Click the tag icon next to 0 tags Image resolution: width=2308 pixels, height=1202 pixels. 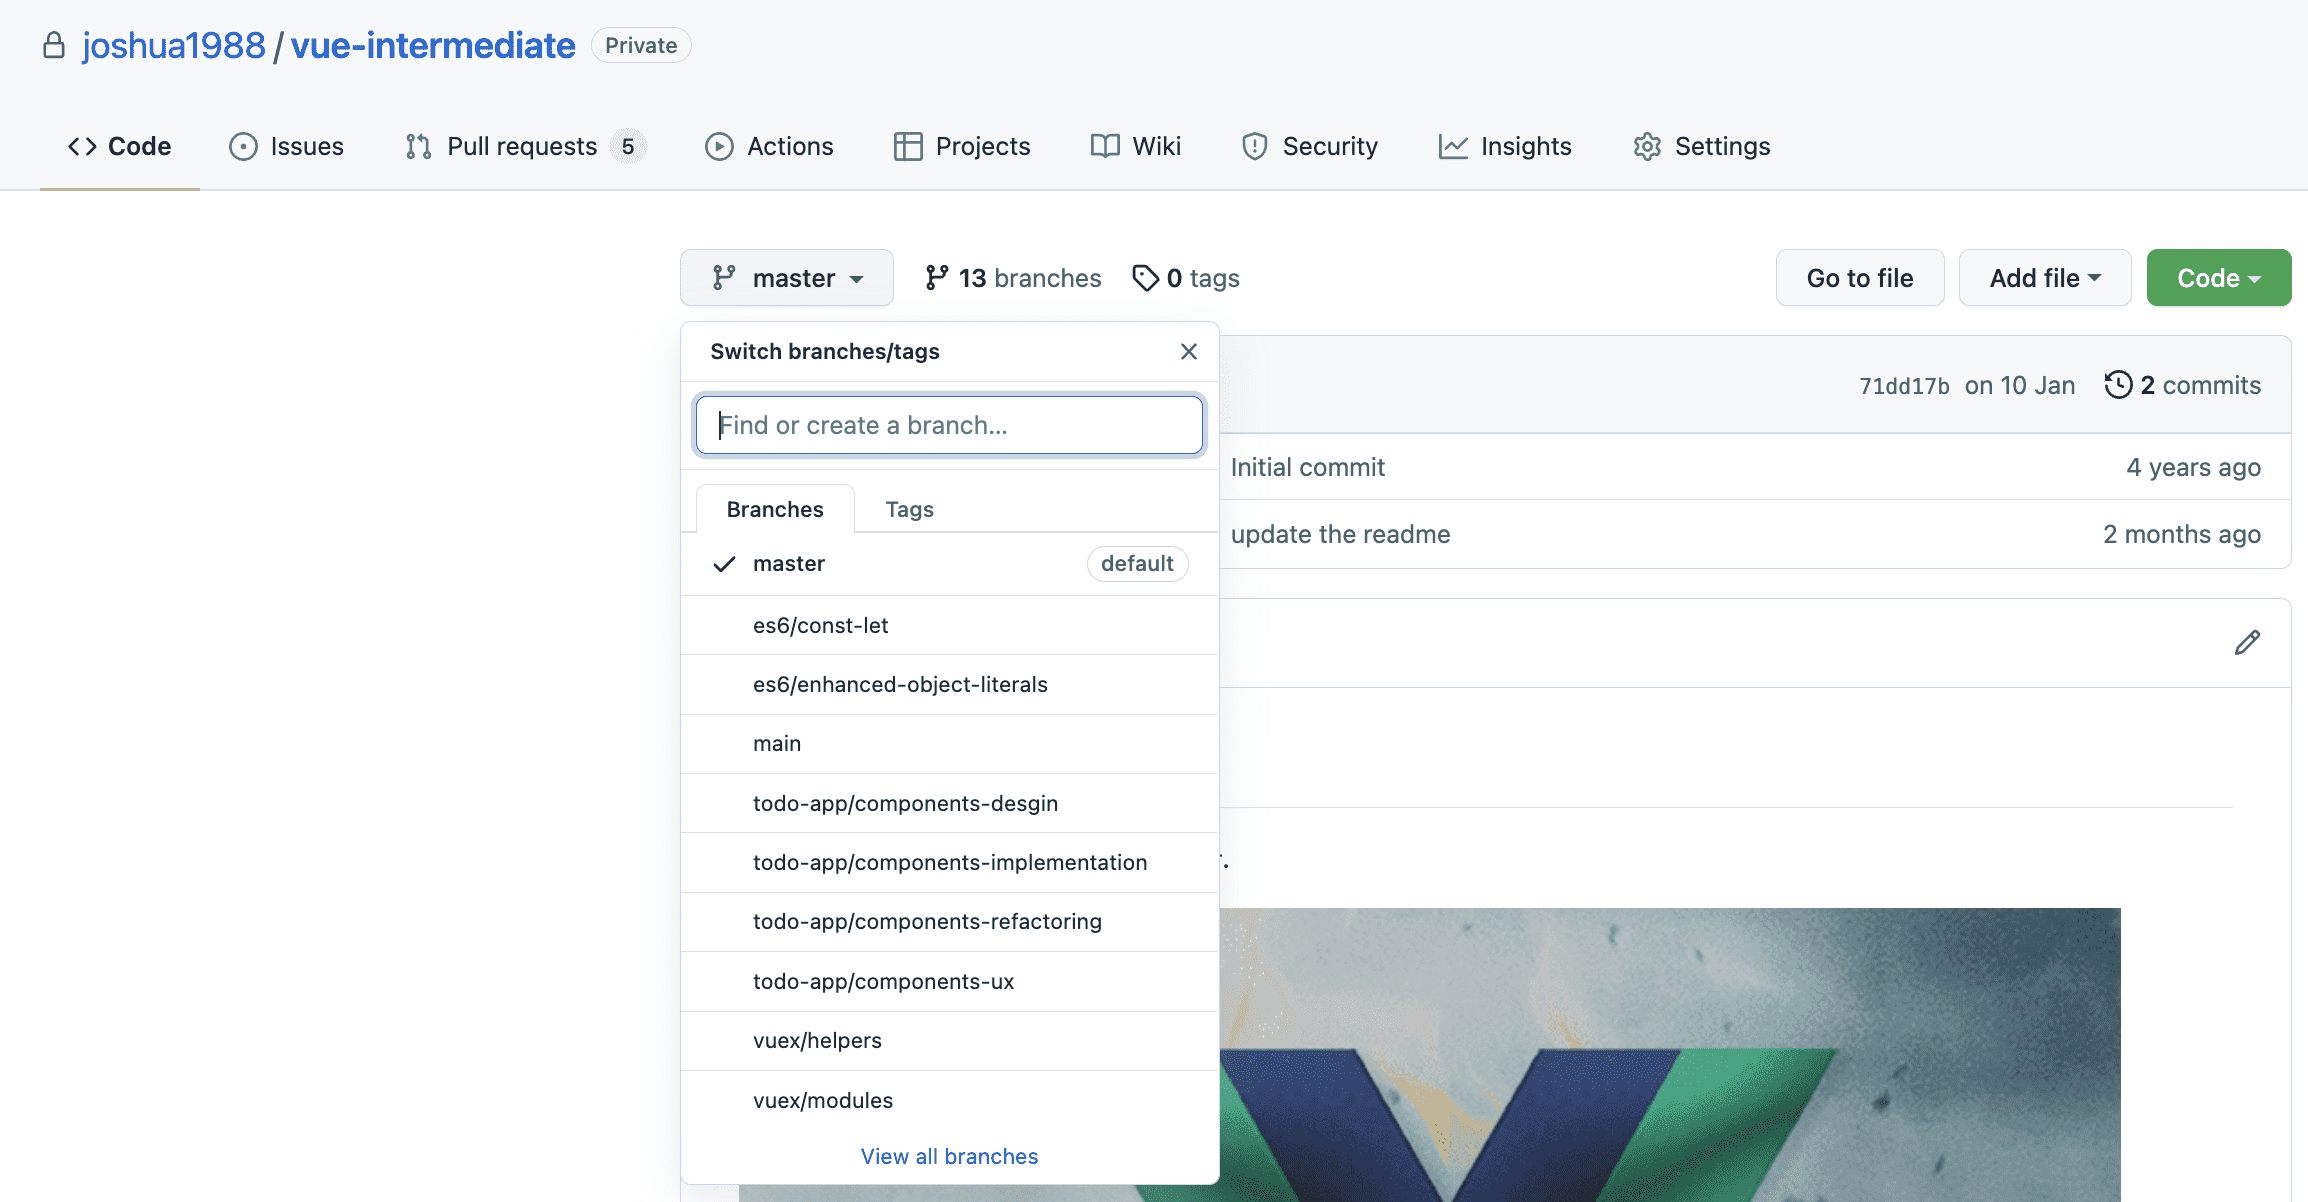[x=1145, y=278]
